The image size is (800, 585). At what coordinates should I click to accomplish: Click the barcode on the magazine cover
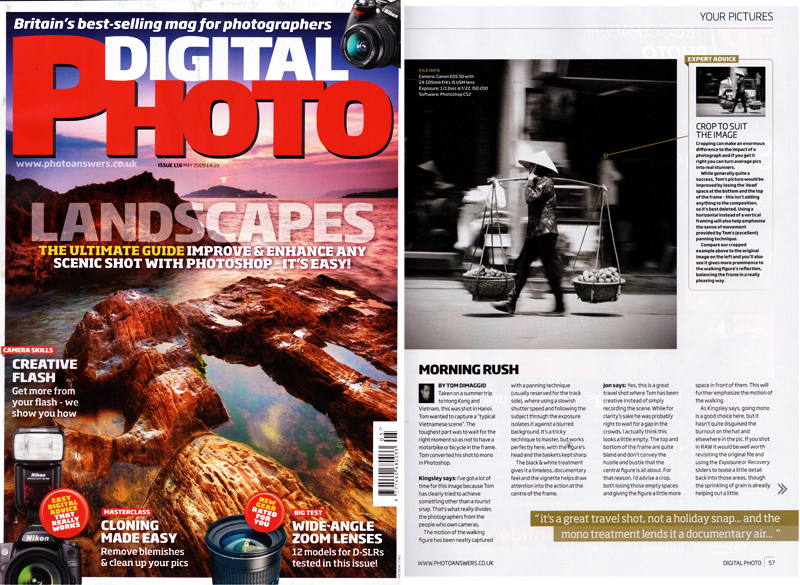coord(385,464)
